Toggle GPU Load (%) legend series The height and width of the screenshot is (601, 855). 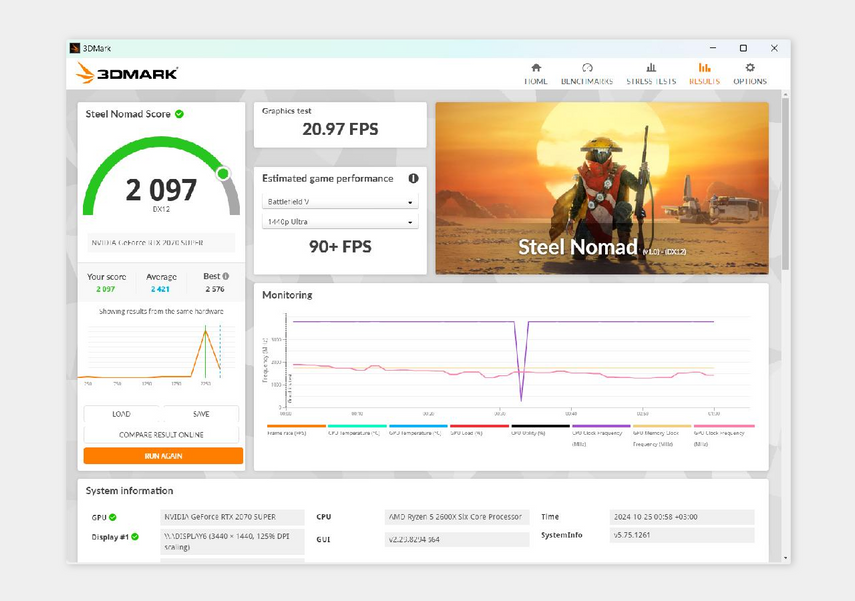click(479, 430)
